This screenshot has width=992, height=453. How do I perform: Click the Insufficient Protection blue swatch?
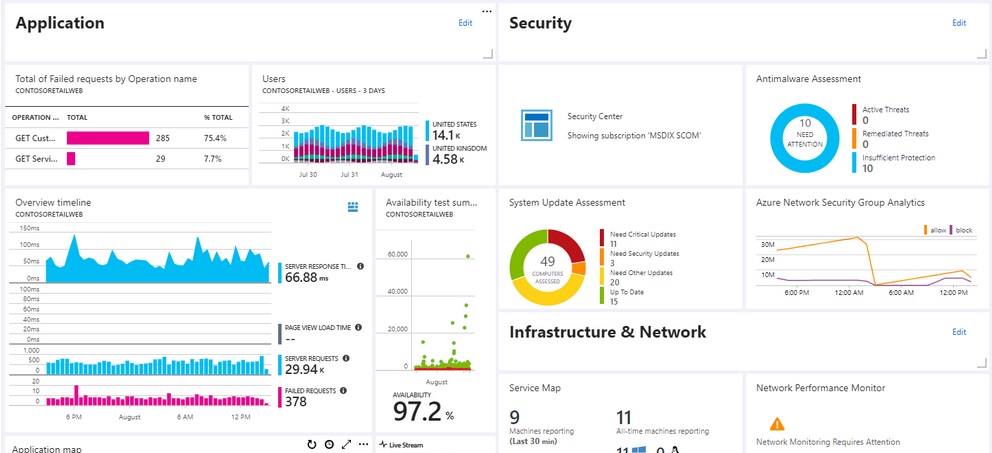click(x=854, y=163)
